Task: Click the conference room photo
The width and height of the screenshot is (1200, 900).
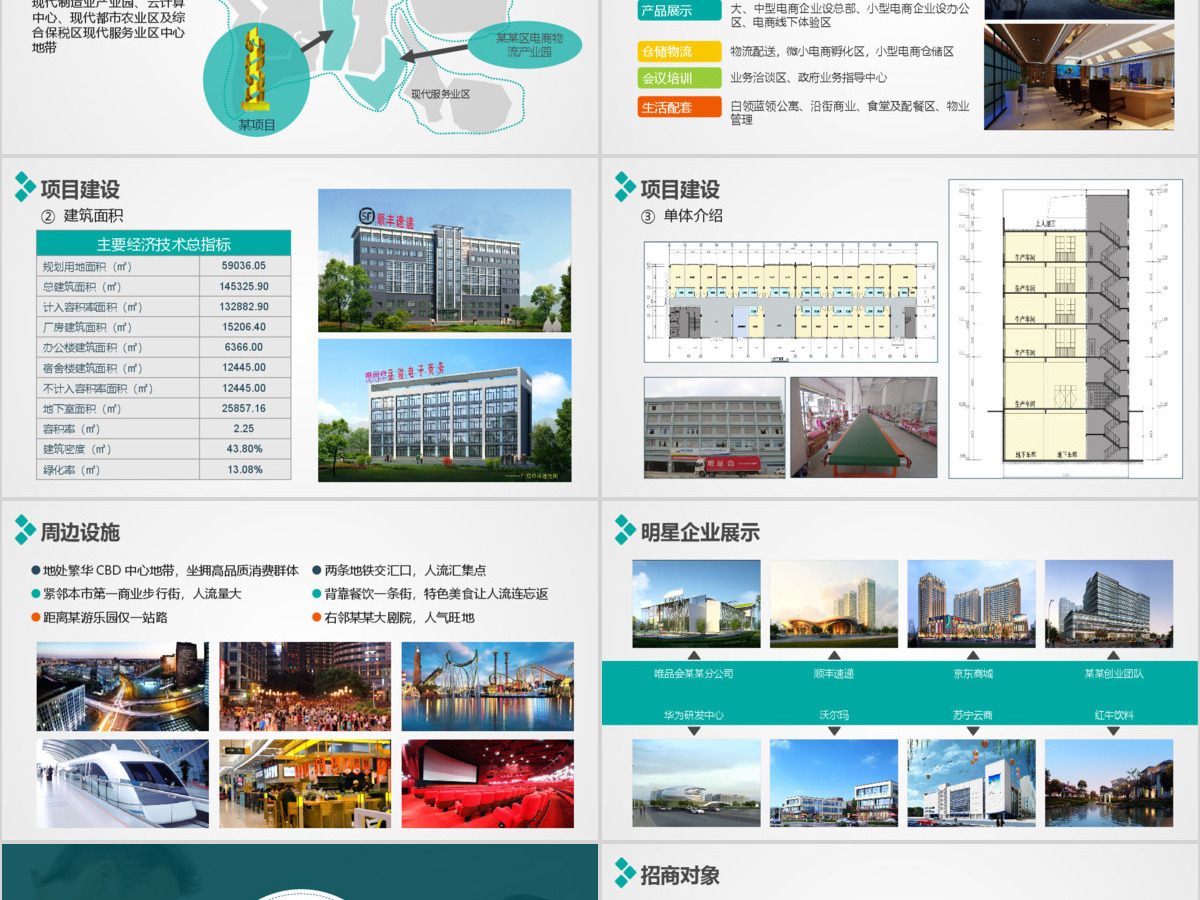Action: click(1079, 77)
